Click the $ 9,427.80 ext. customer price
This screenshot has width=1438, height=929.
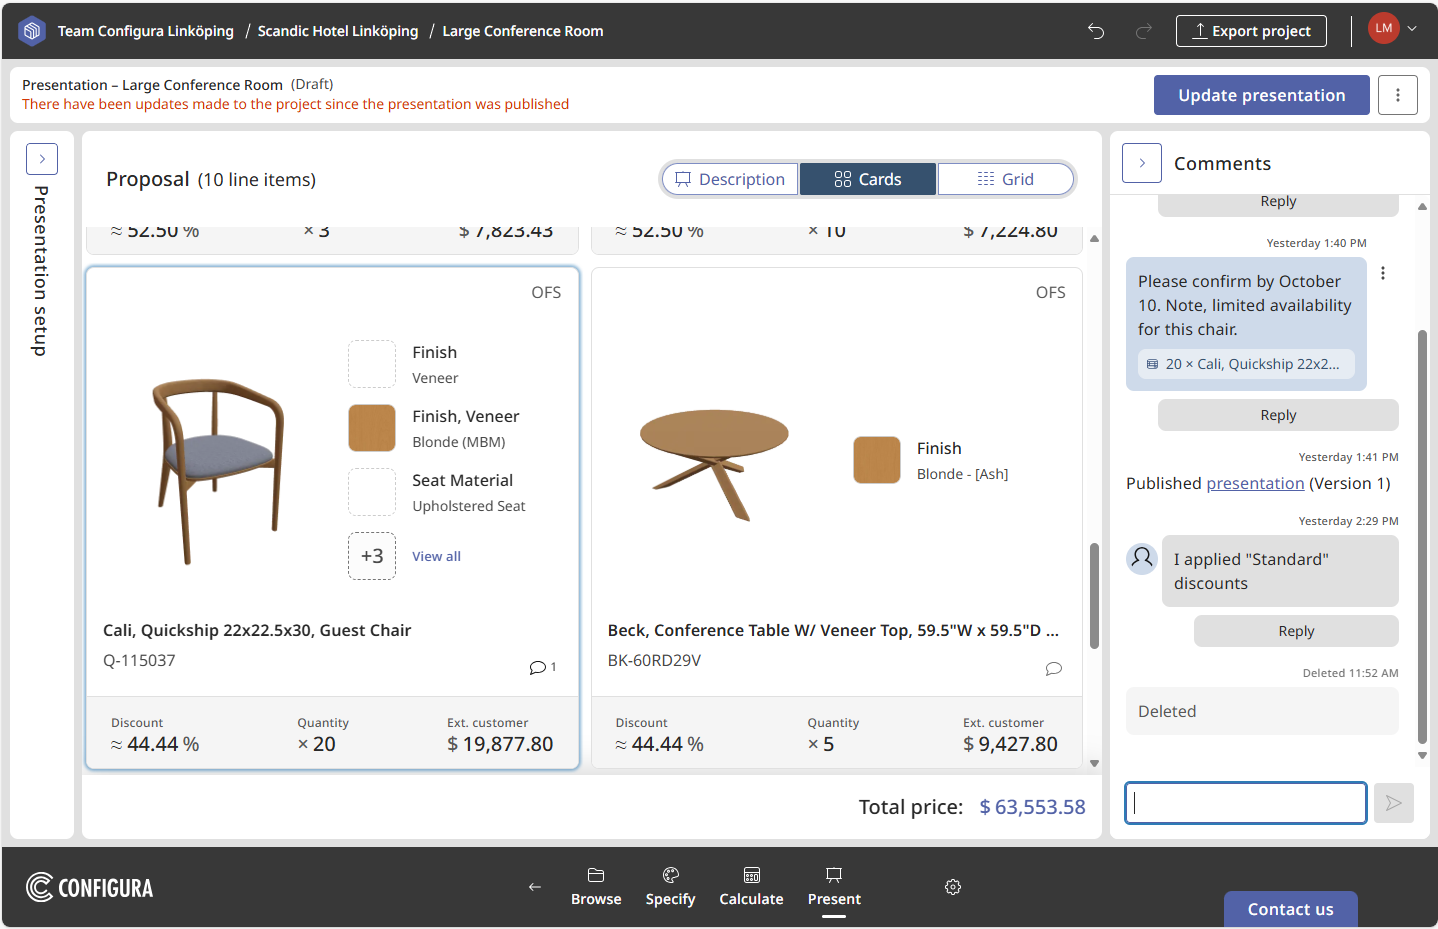coord(1010,744)
